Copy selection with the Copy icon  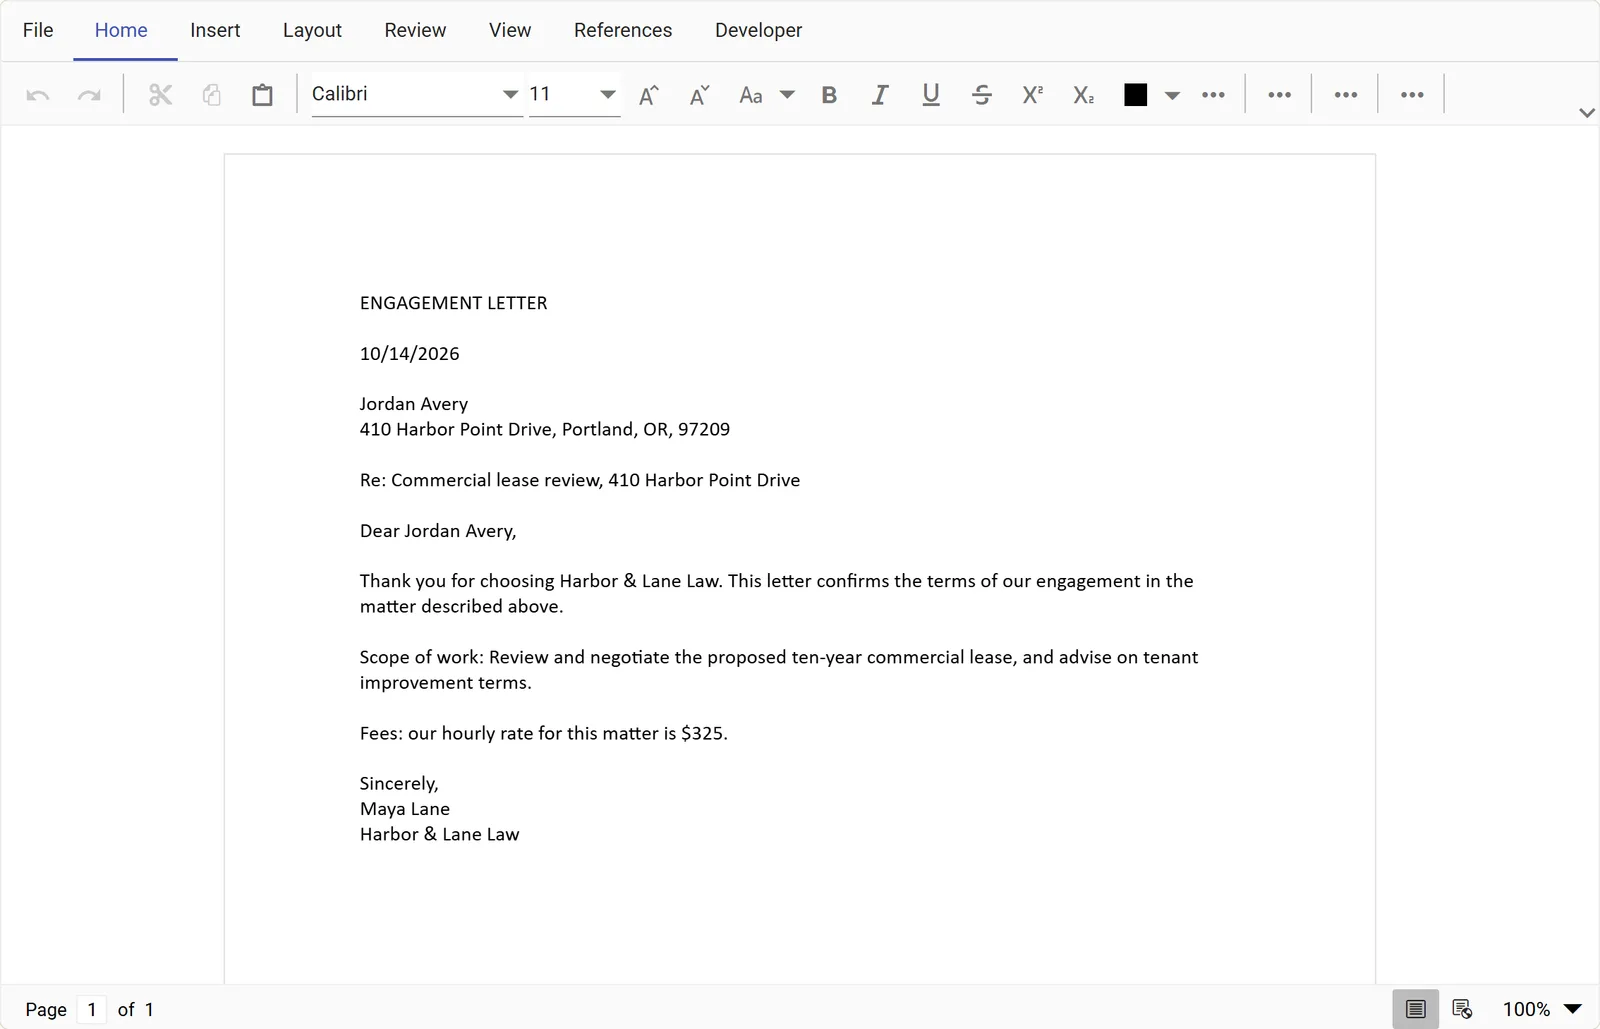pos(211,95)
